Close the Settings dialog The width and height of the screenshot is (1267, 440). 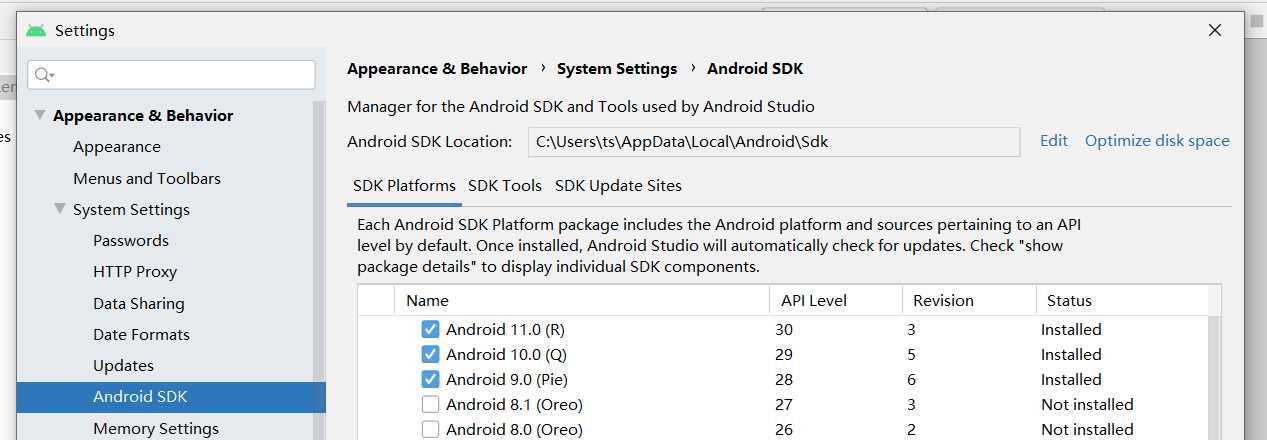(1215, 30)
